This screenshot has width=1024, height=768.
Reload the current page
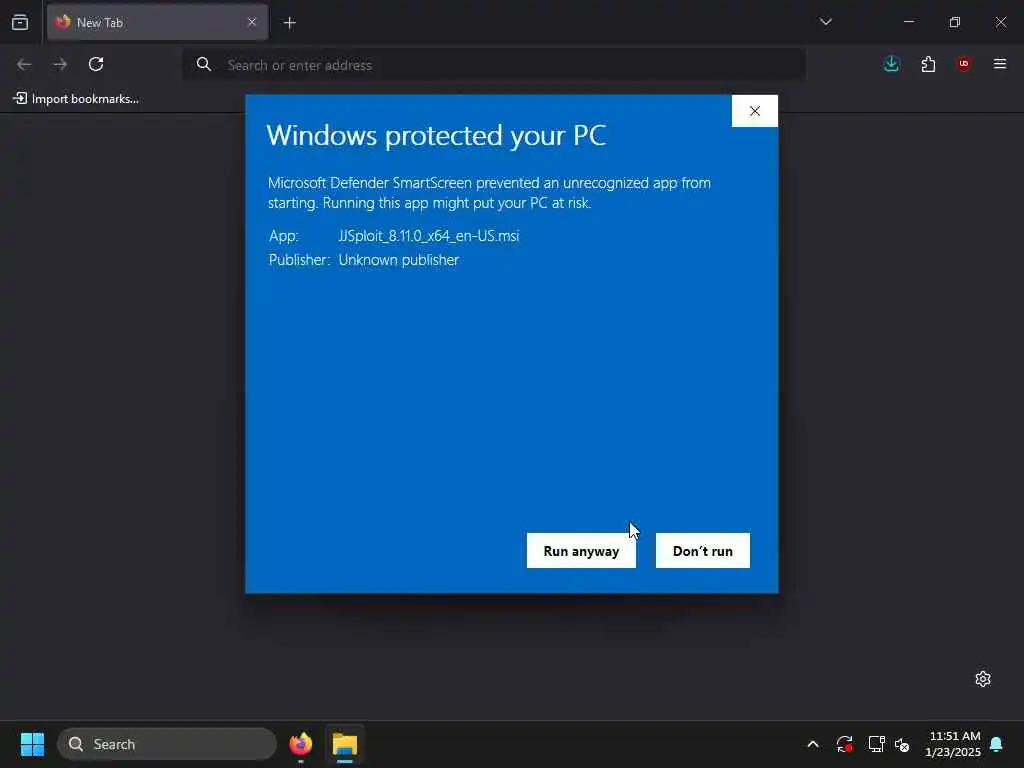[x=96, y=64]
